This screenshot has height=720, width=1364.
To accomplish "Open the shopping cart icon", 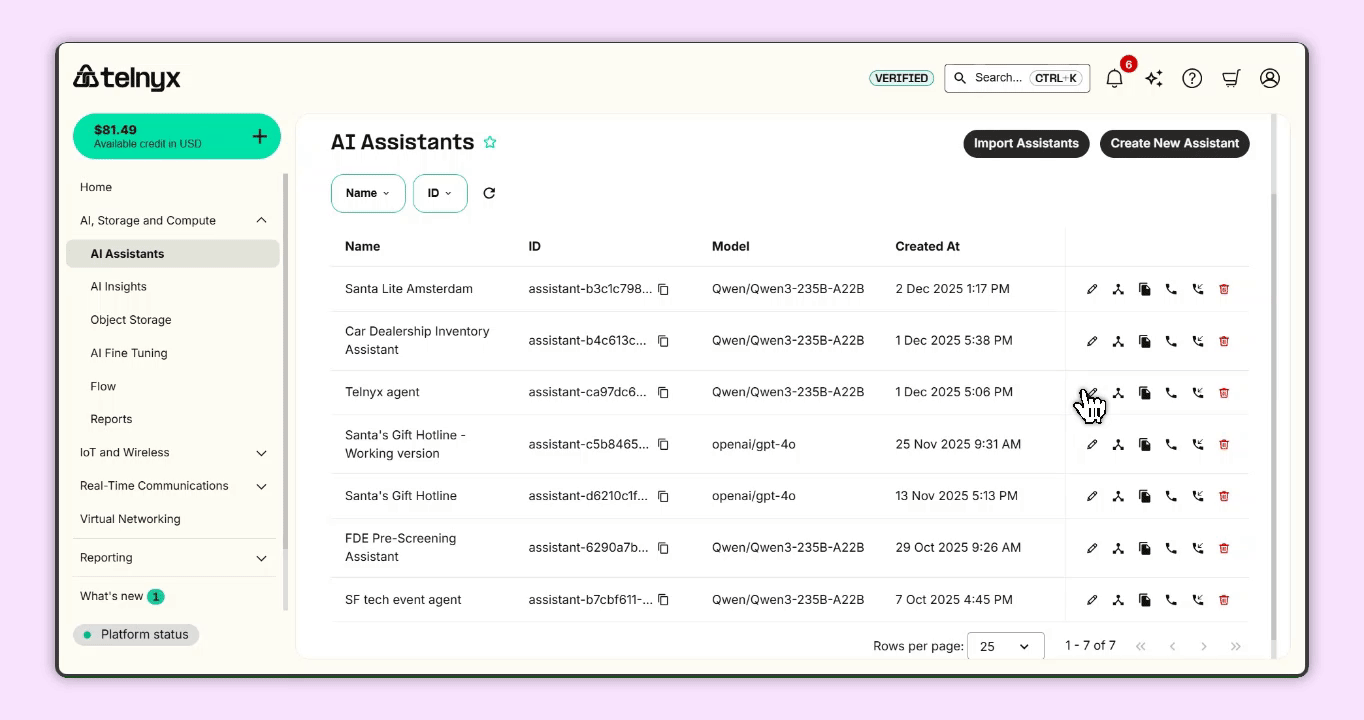I will (1231, 78).
